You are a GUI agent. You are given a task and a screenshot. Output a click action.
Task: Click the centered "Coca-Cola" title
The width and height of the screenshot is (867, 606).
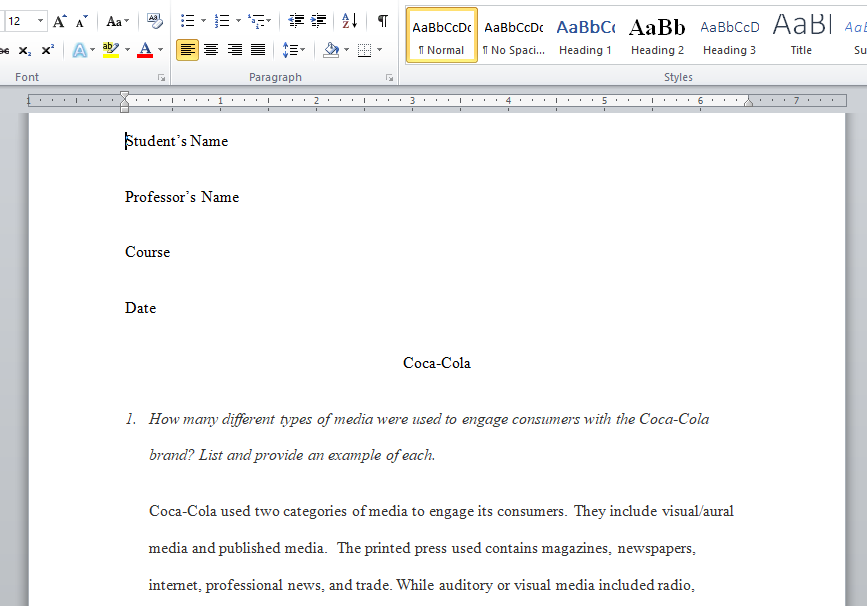point(437,363)
